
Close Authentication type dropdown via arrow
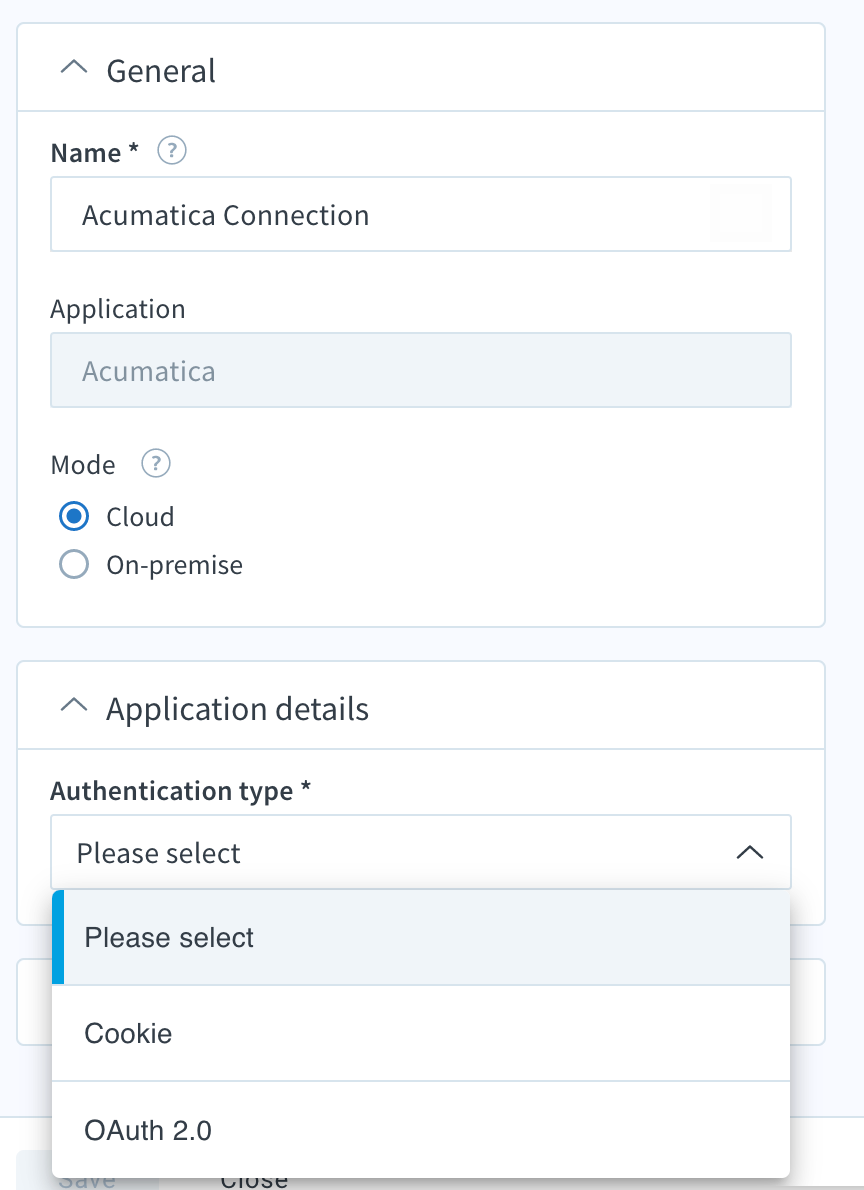[749, 852]
